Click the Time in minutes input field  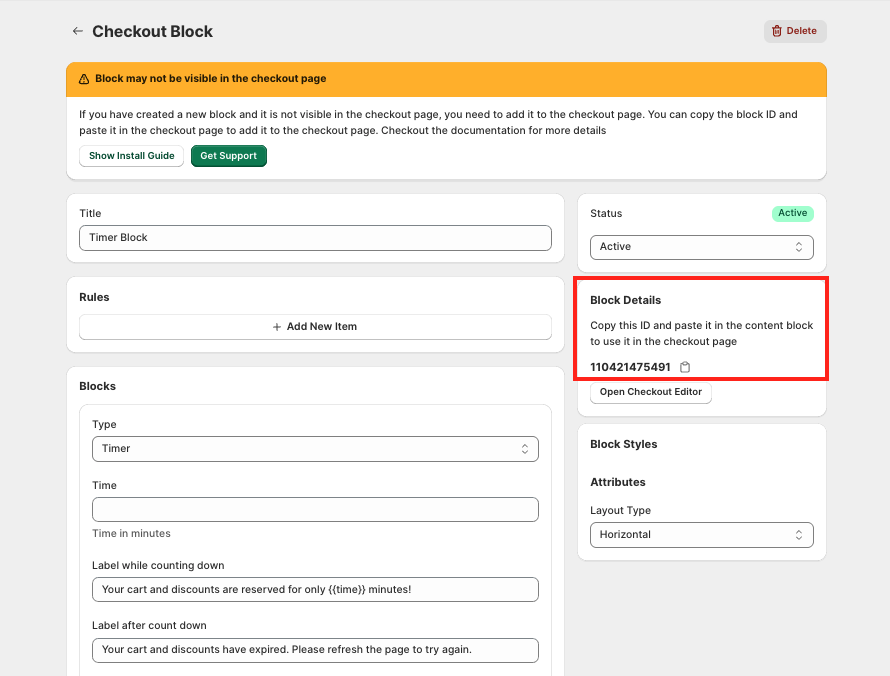point(315,510)
